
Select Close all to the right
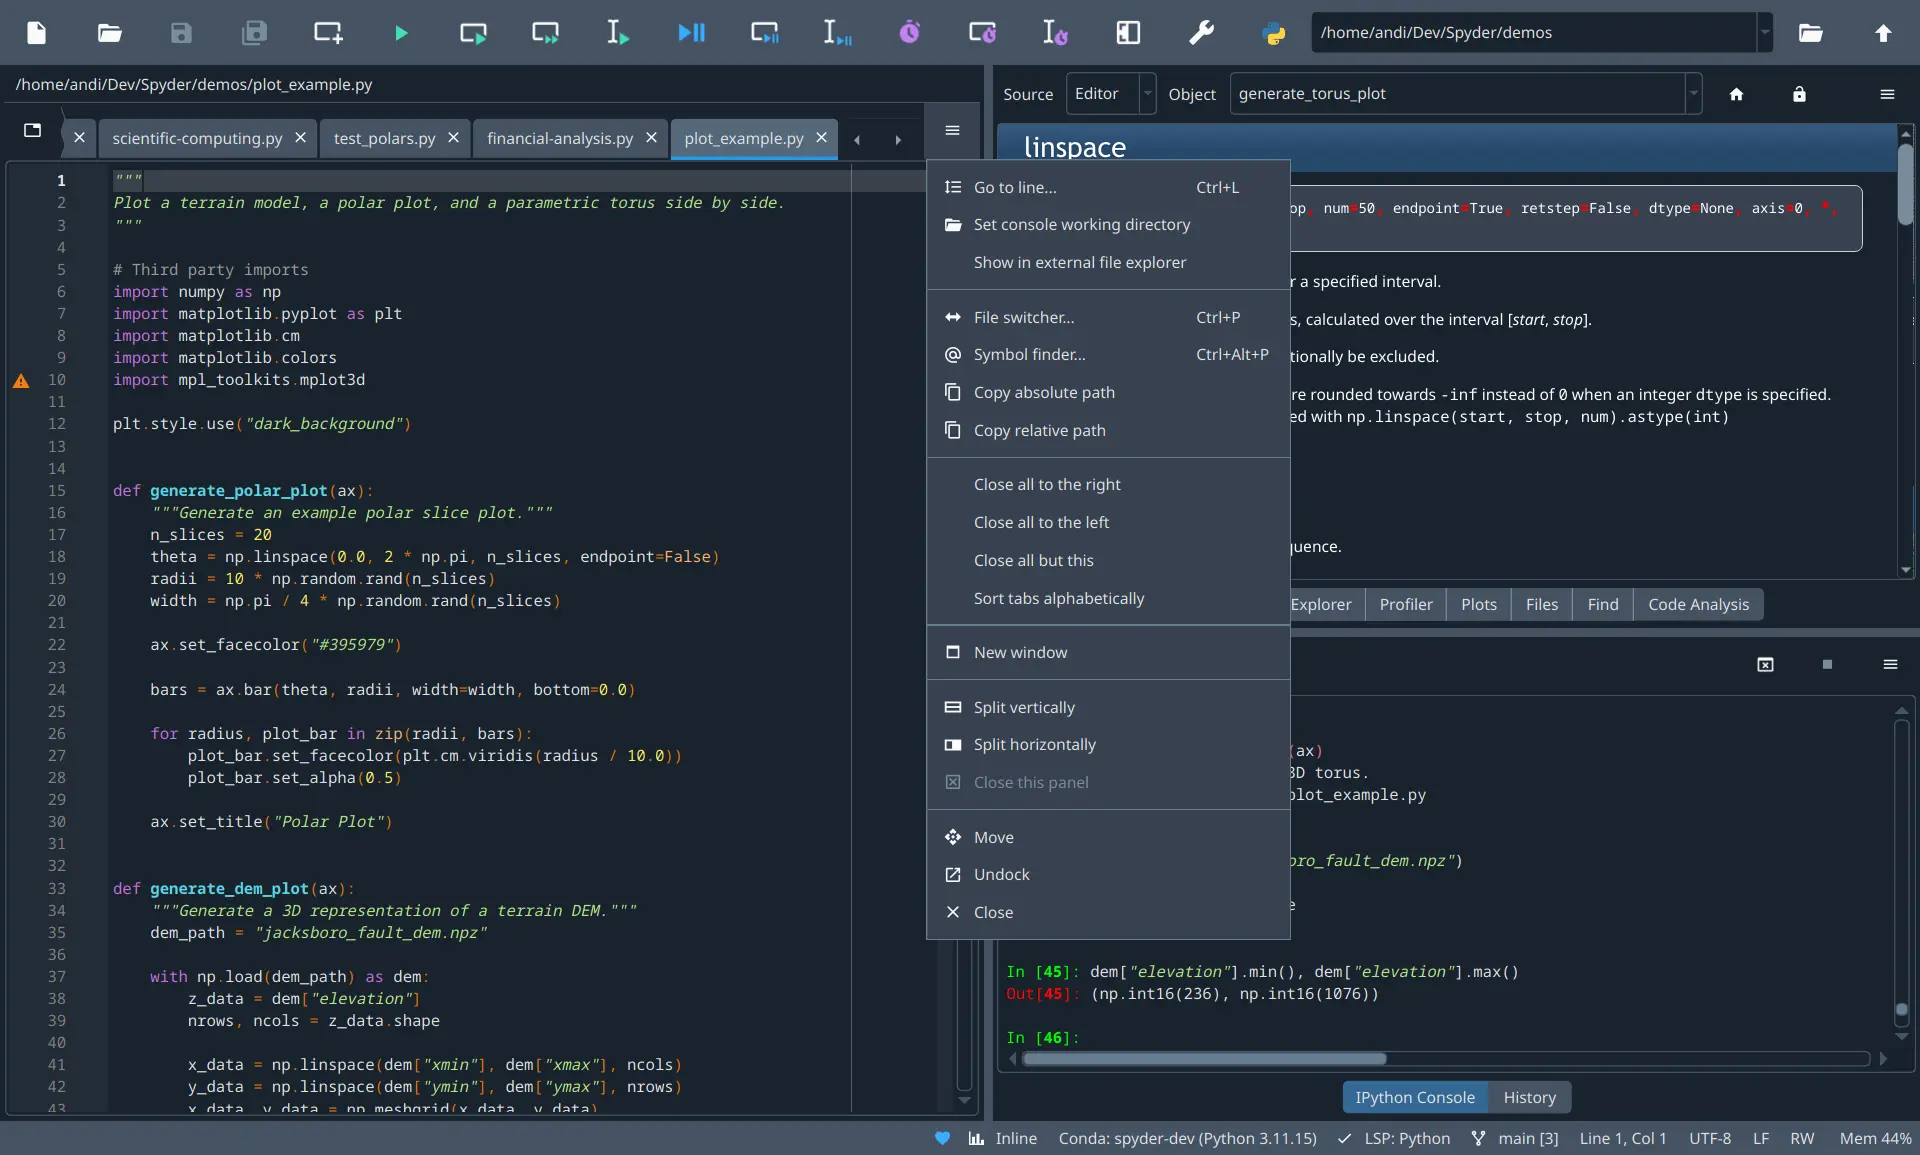point(1108,484)
